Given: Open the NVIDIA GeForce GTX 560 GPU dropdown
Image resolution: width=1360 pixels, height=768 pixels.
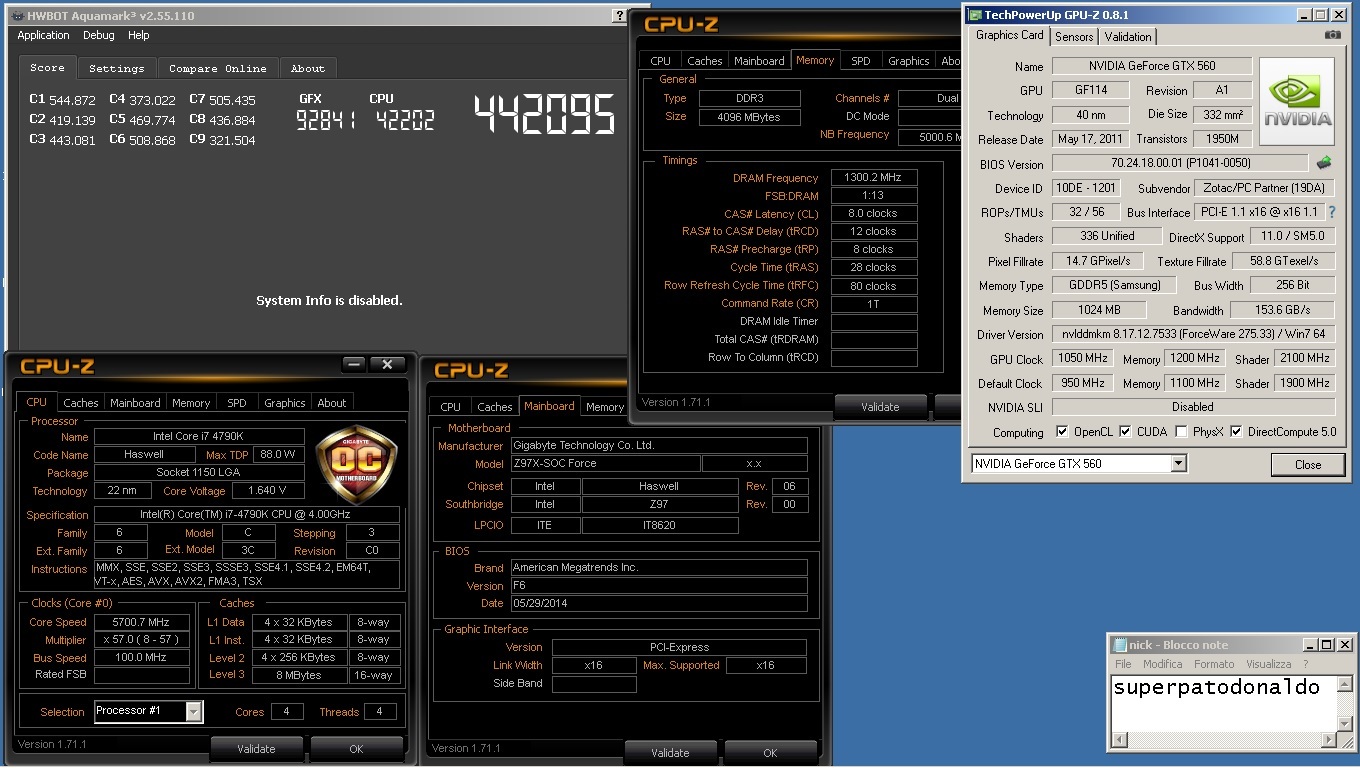Looking at the screenshot, I should coord(1179,464).
